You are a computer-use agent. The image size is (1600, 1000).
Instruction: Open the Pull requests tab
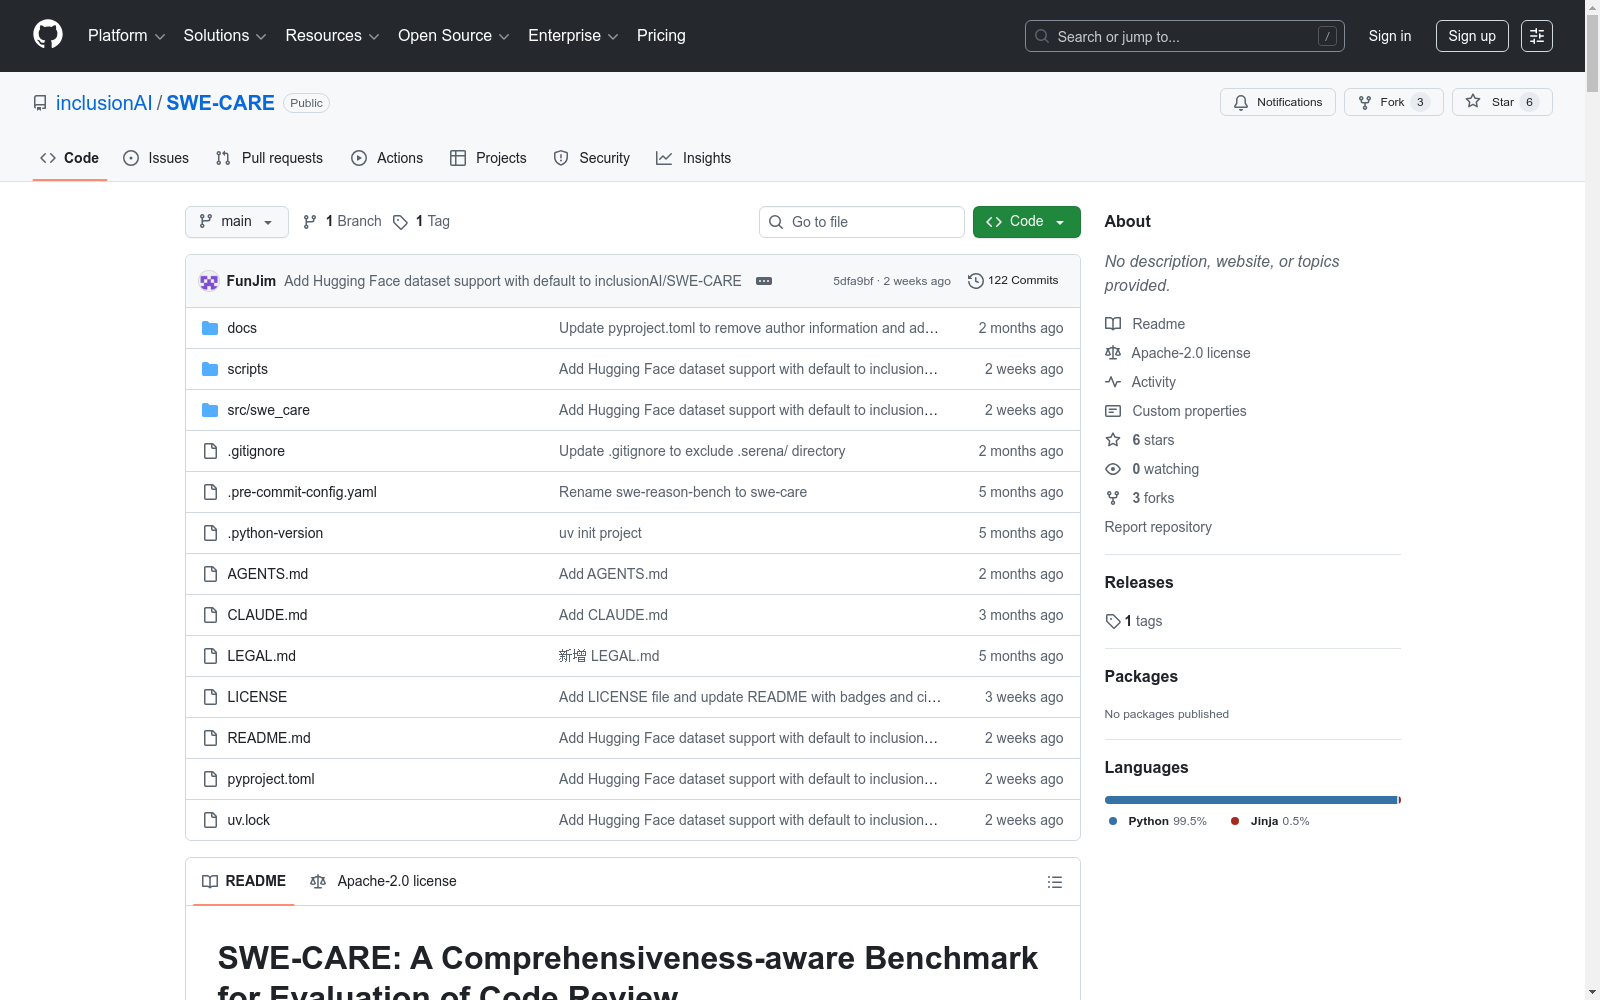[x=269, y=158]
